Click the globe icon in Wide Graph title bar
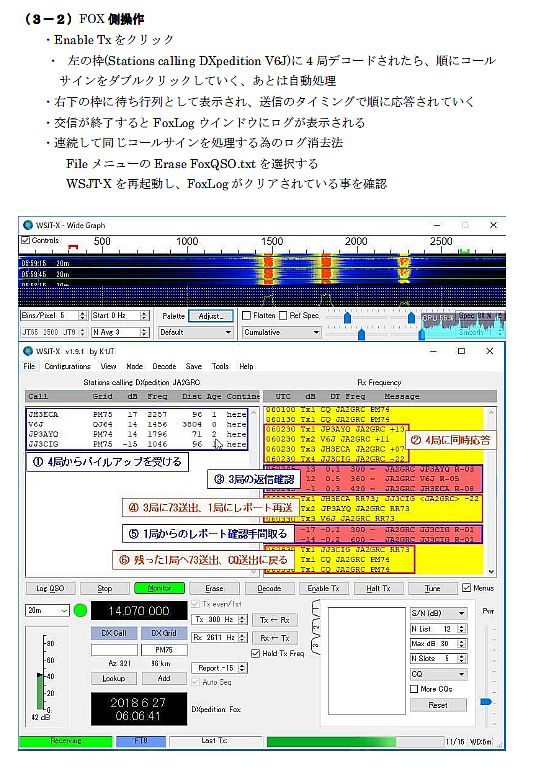The height and width of the screenshot is (770, 549). pos(28,225)
